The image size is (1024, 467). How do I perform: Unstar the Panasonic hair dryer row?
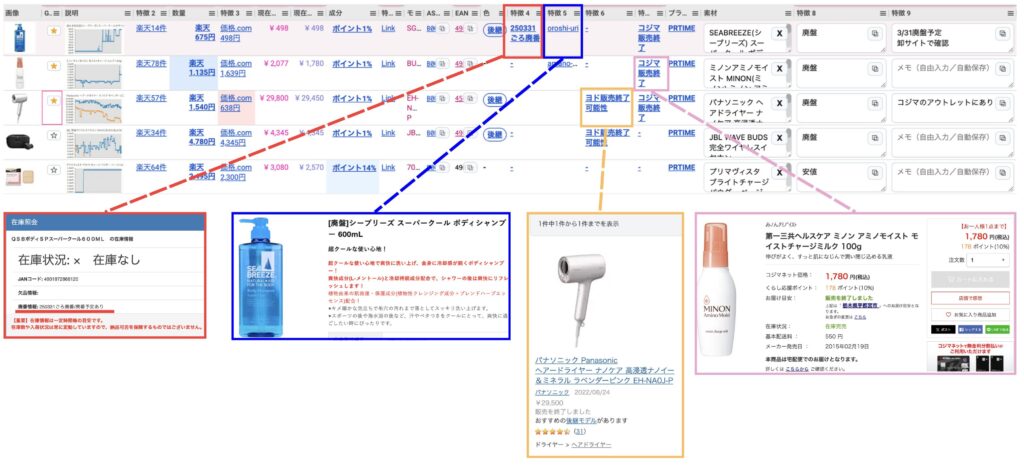52,101
